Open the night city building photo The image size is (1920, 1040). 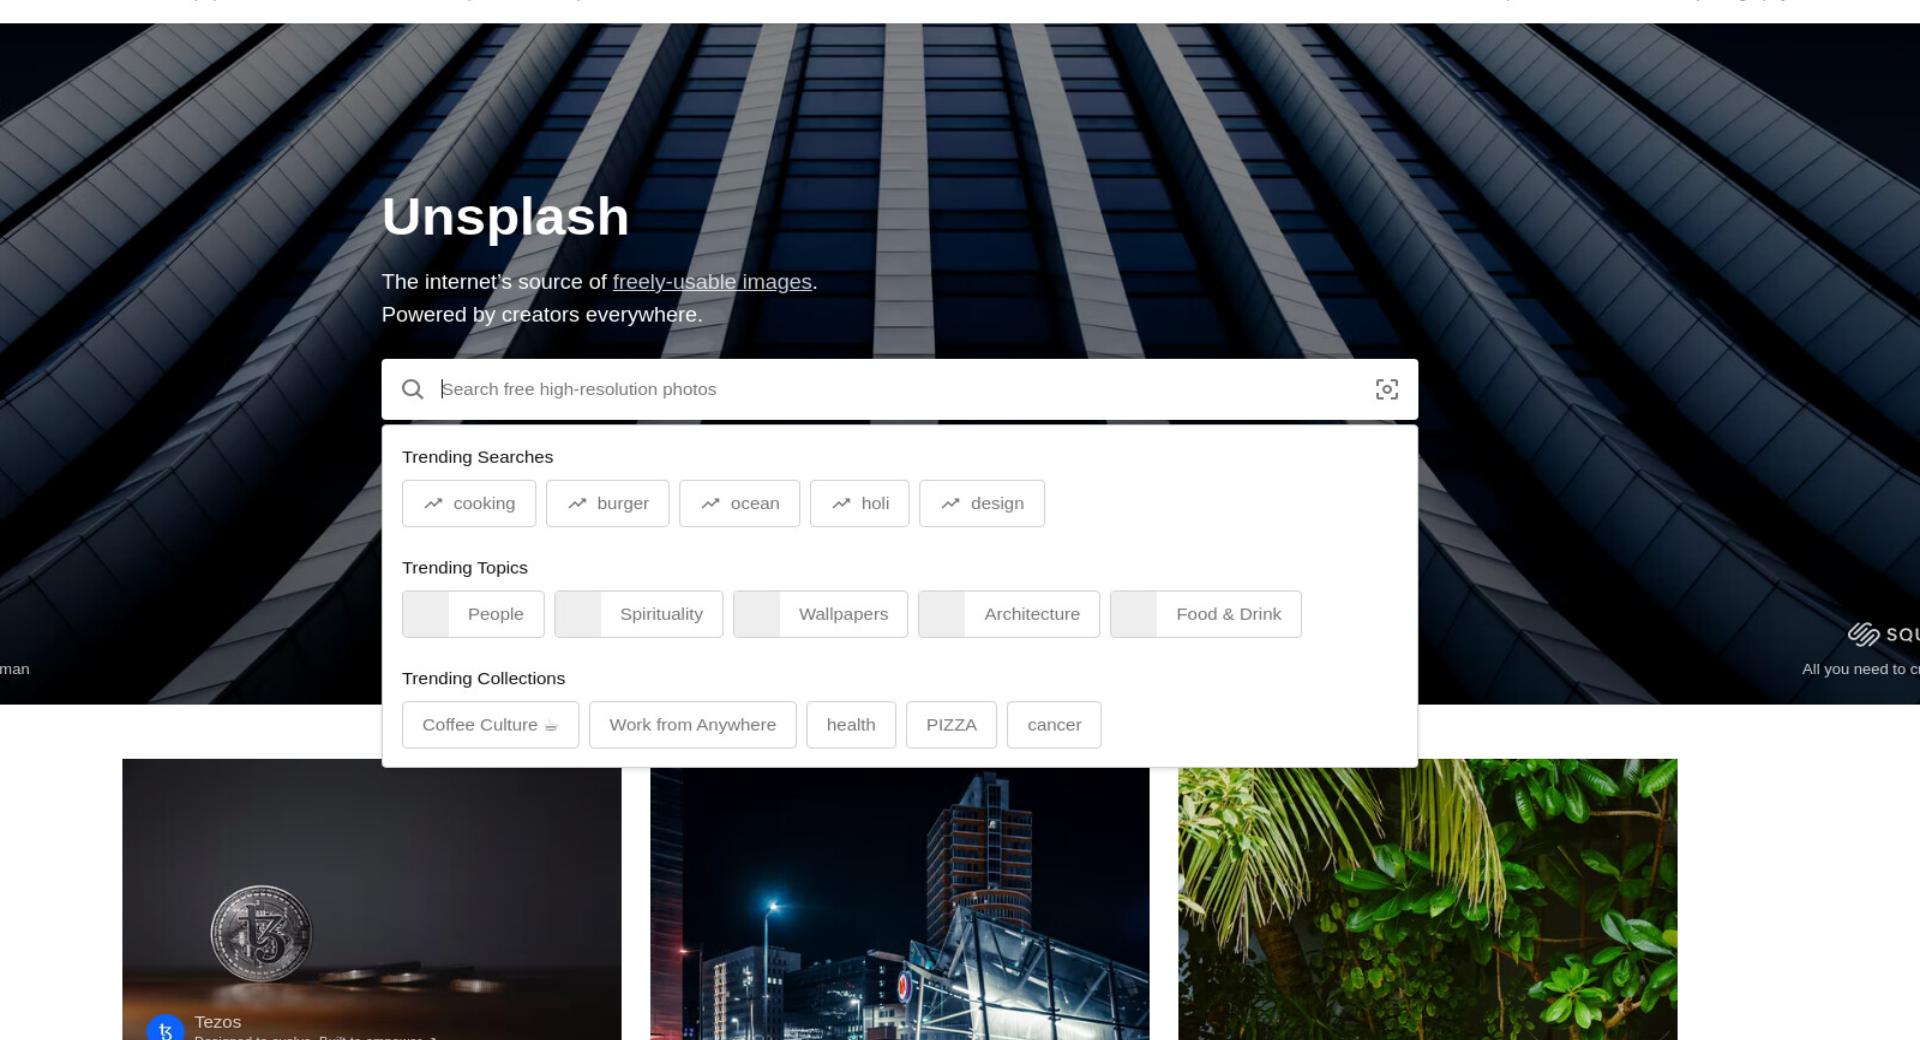tap(900, 904)
